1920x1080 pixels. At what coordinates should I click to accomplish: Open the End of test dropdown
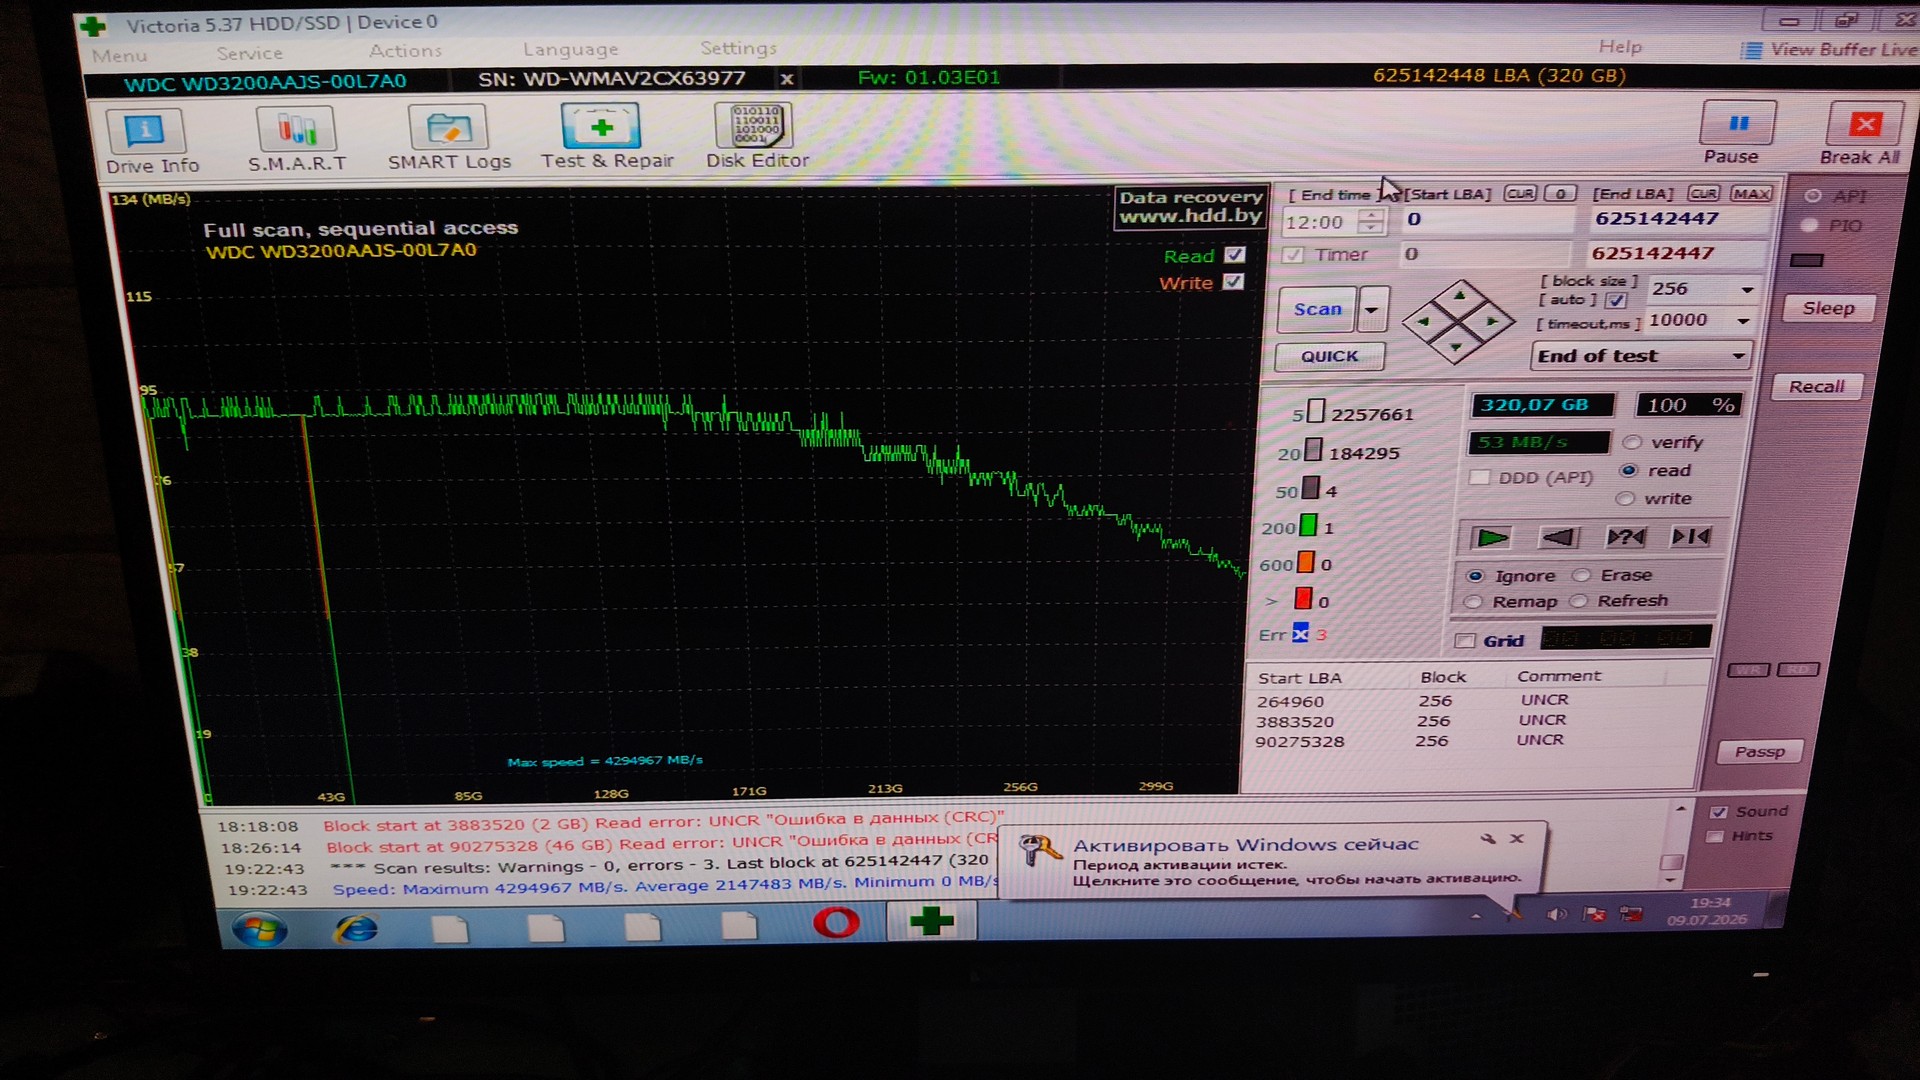click(1641, 356)
